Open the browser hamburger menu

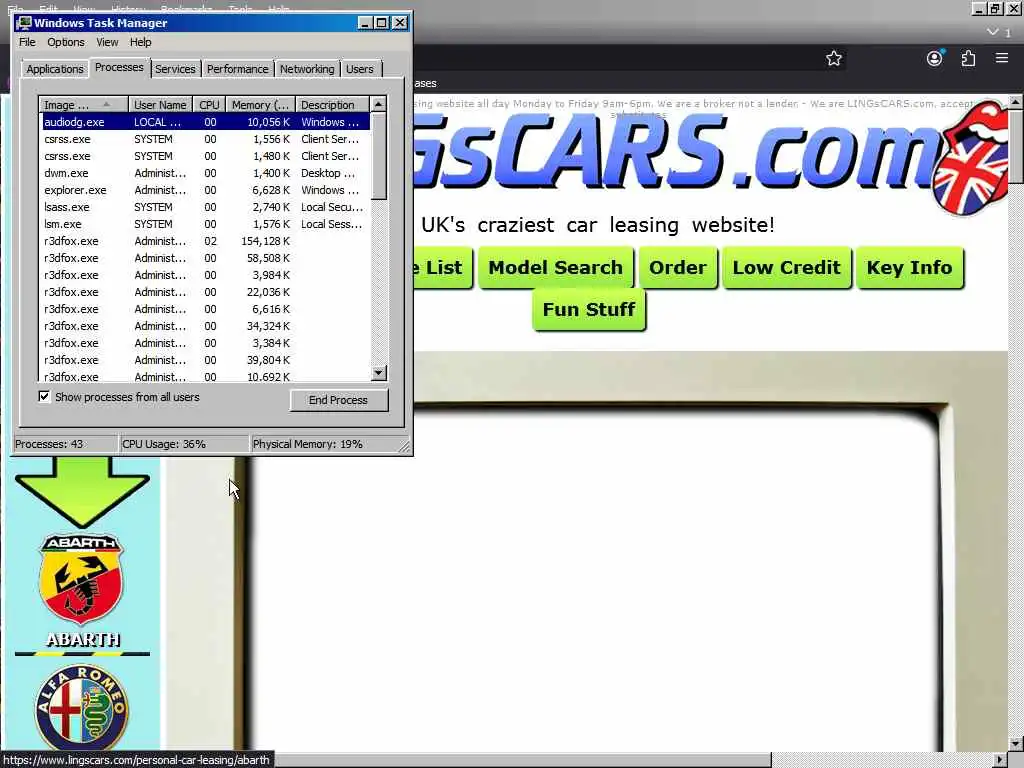(x=1002, y=58)
